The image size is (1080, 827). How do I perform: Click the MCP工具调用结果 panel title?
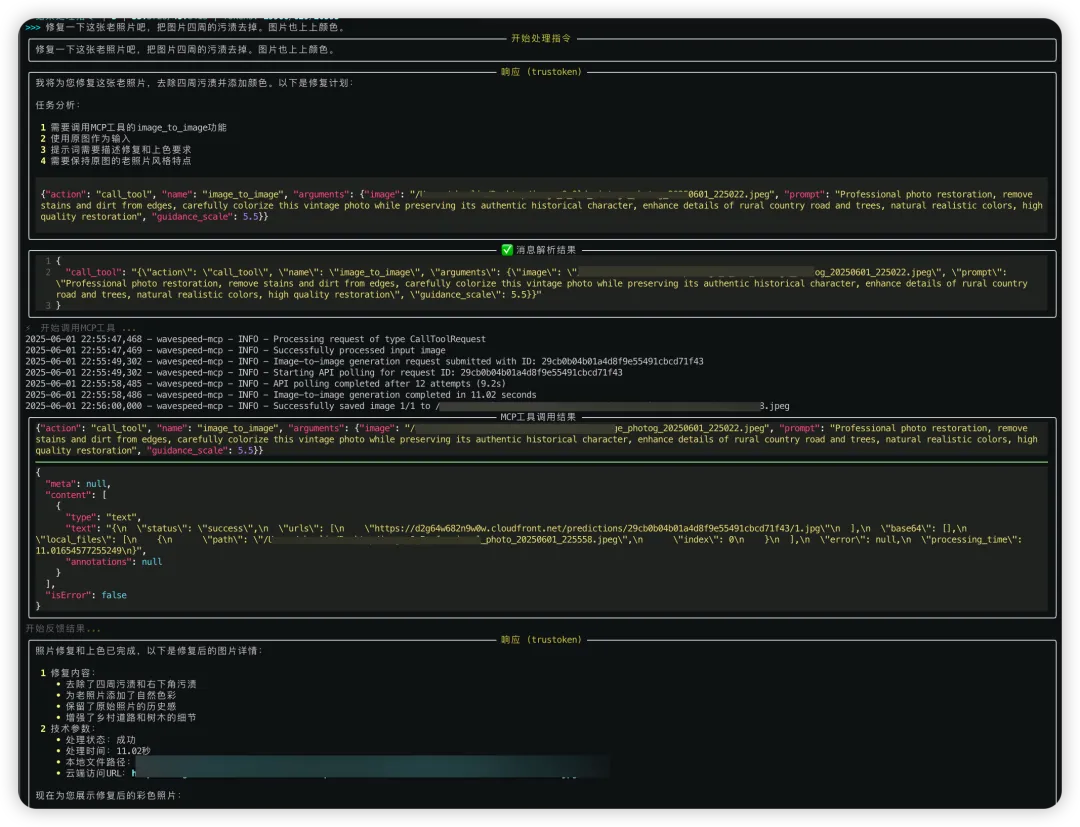coord(538,417)
